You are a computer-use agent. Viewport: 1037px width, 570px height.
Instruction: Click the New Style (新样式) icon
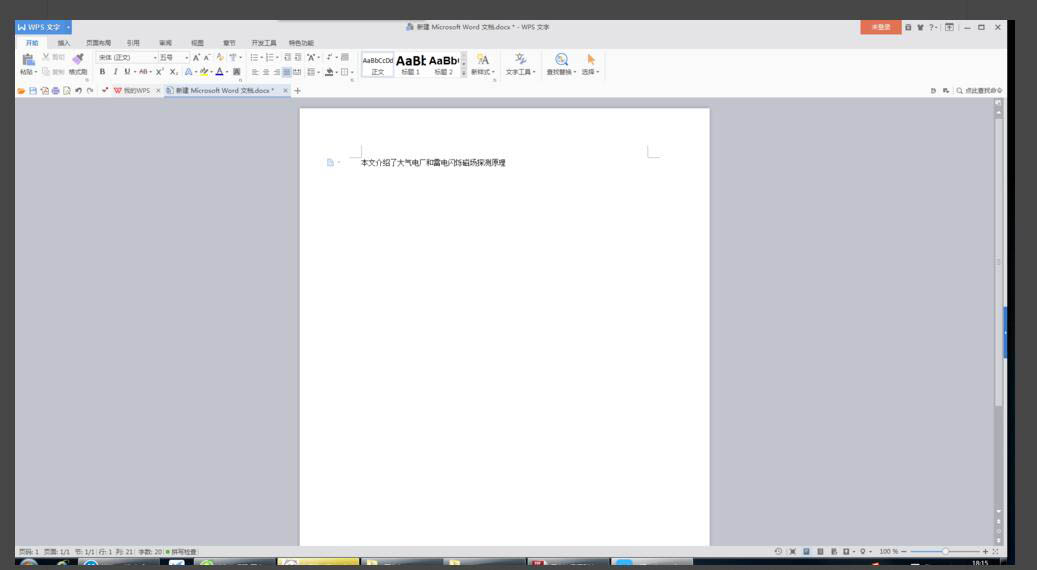point(483,60)
